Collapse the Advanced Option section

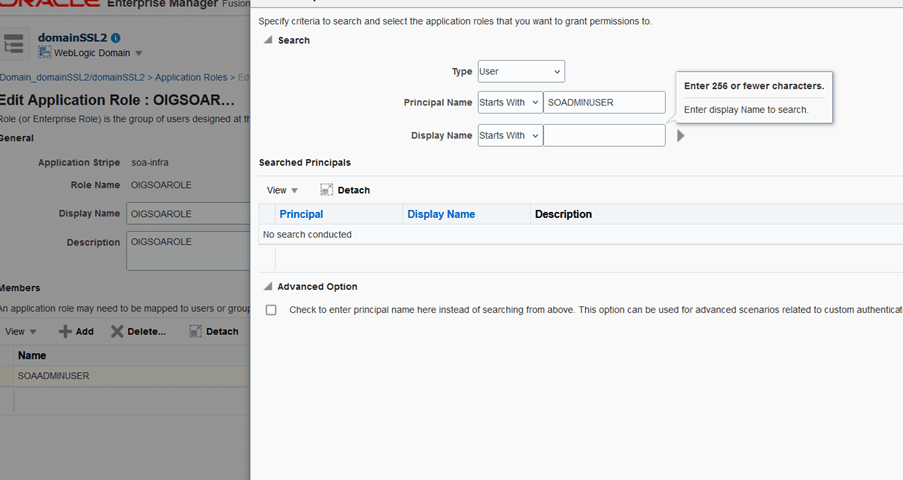267,287
